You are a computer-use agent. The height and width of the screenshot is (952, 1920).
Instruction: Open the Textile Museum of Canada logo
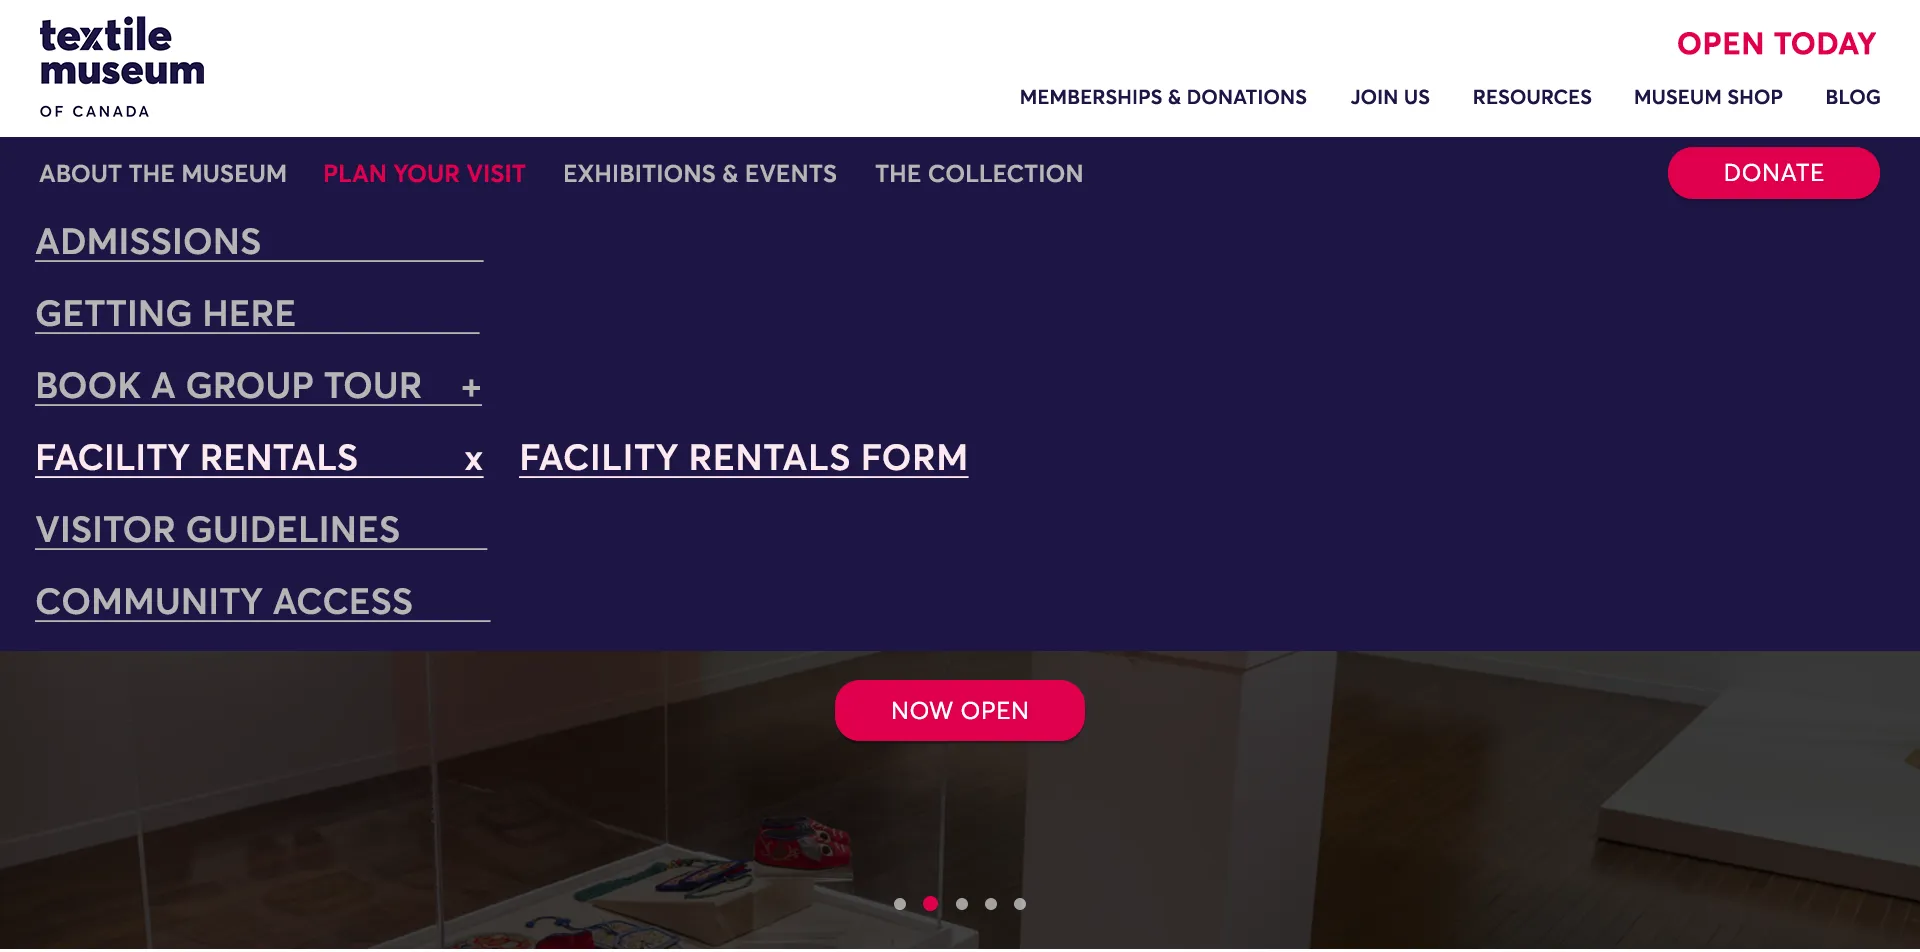pyautogui.click(x=122, y=67)
